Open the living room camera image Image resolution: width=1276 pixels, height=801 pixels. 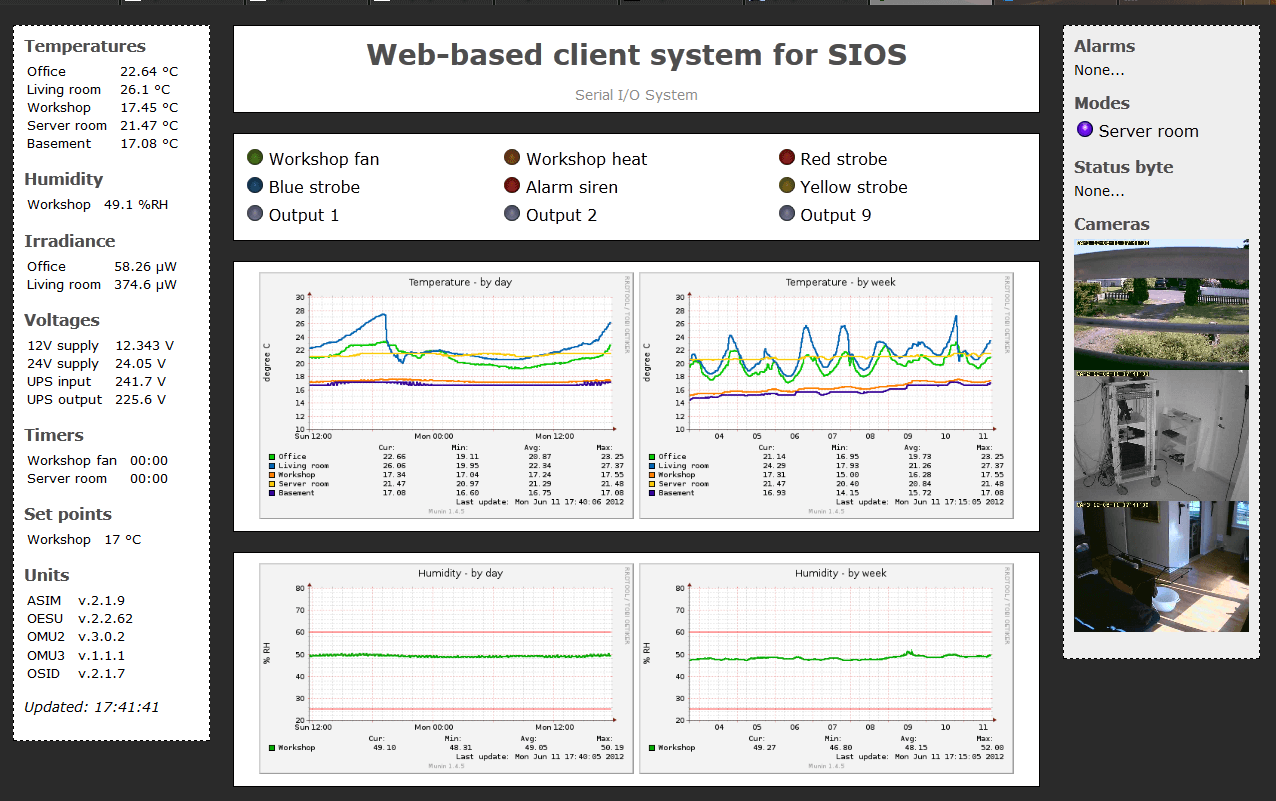click(x=1161, y=566)
